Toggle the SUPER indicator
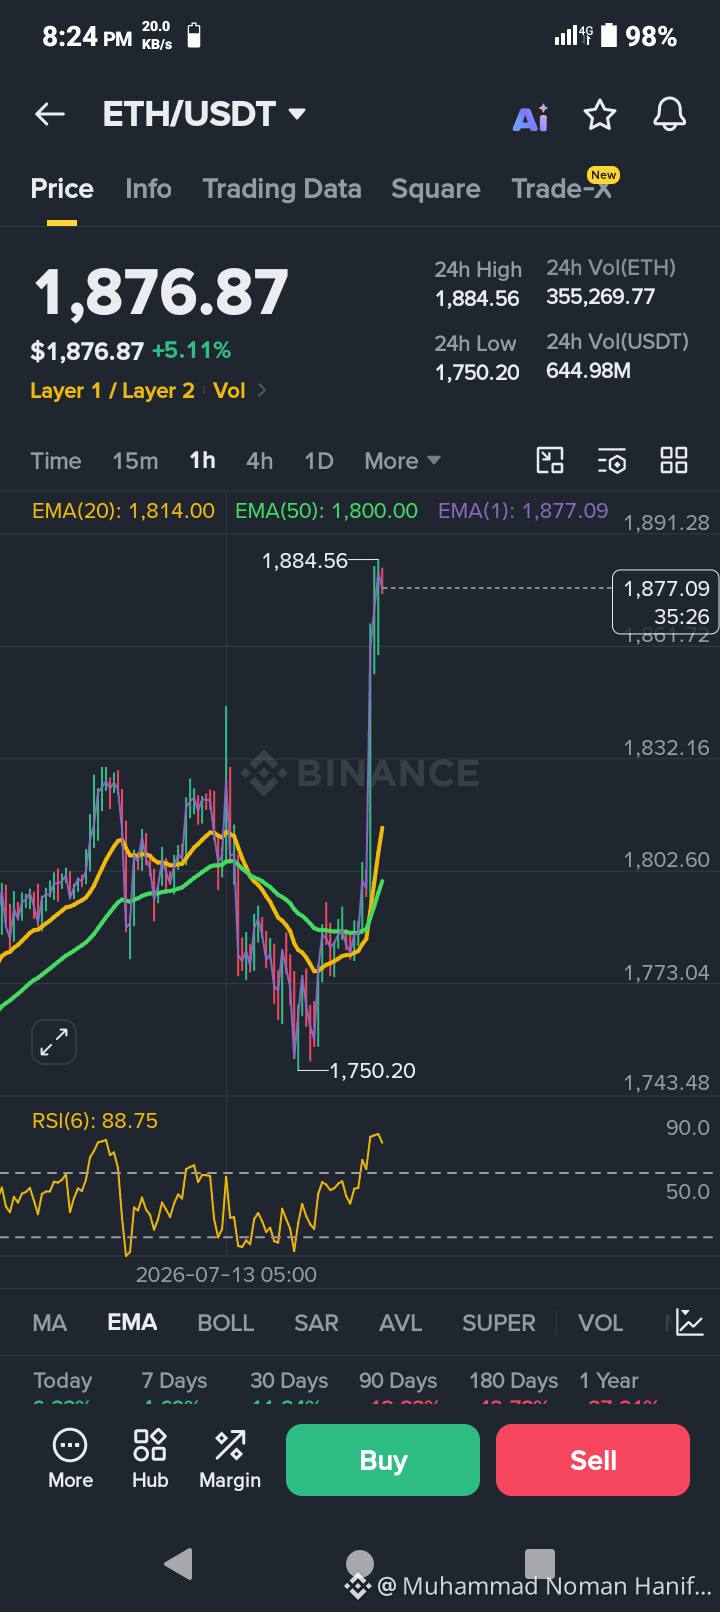Screen dimensions: 720x1612 click(499, 1323)
